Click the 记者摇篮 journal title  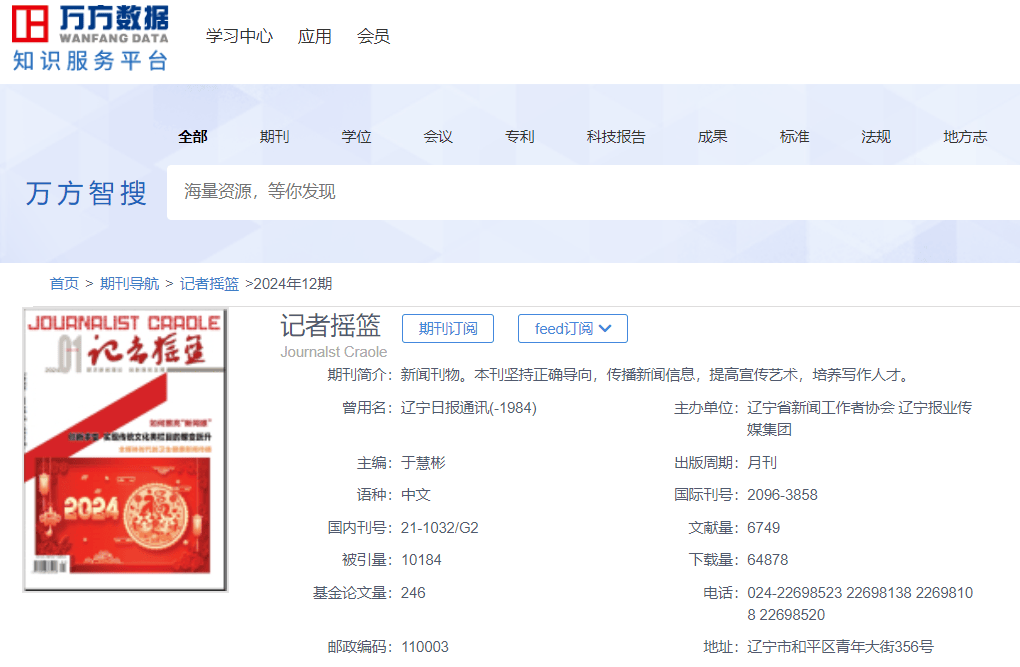tap(330, 325)
